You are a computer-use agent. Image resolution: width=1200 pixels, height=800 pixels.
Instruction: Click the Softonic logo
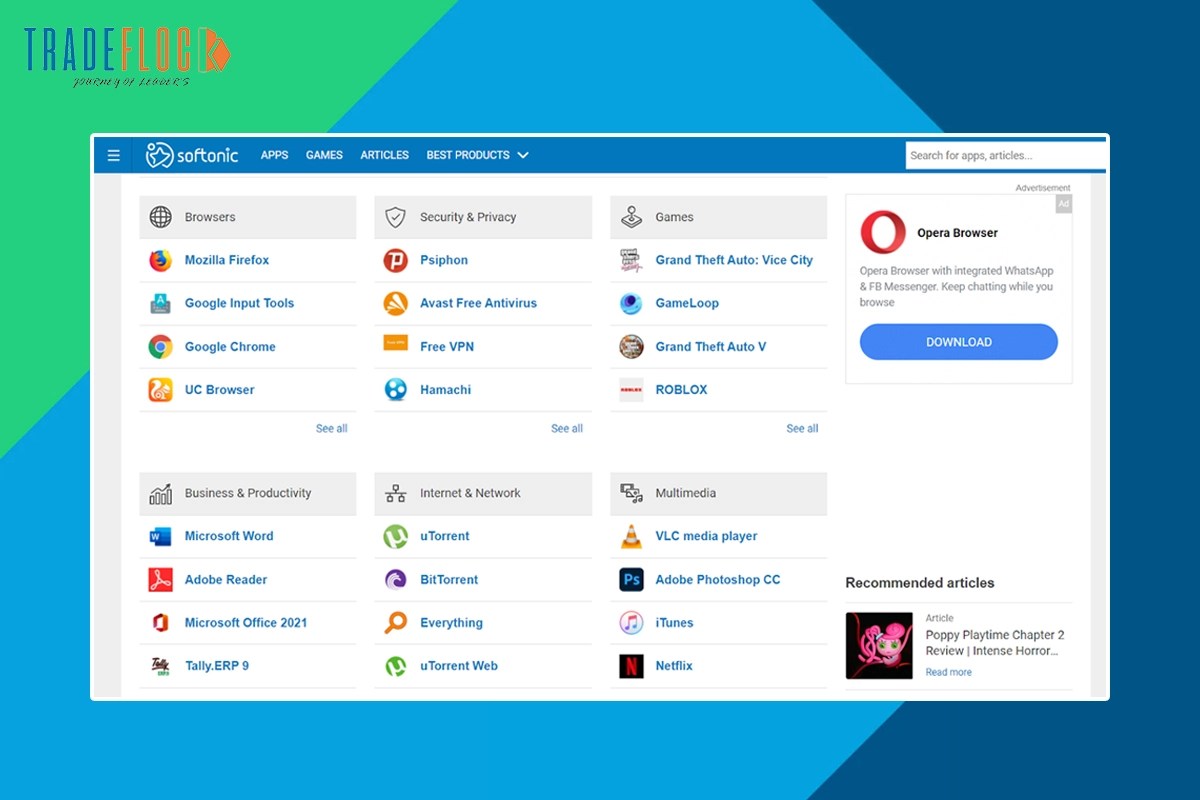(x=192, y=155)
